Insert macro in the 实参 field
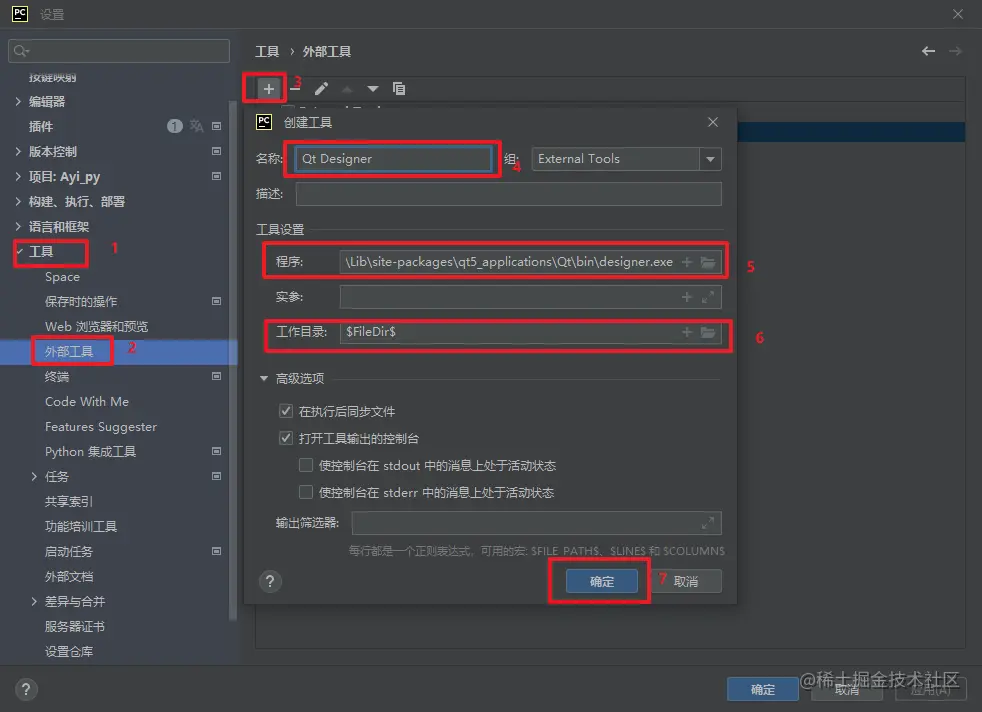 (687, 297)
